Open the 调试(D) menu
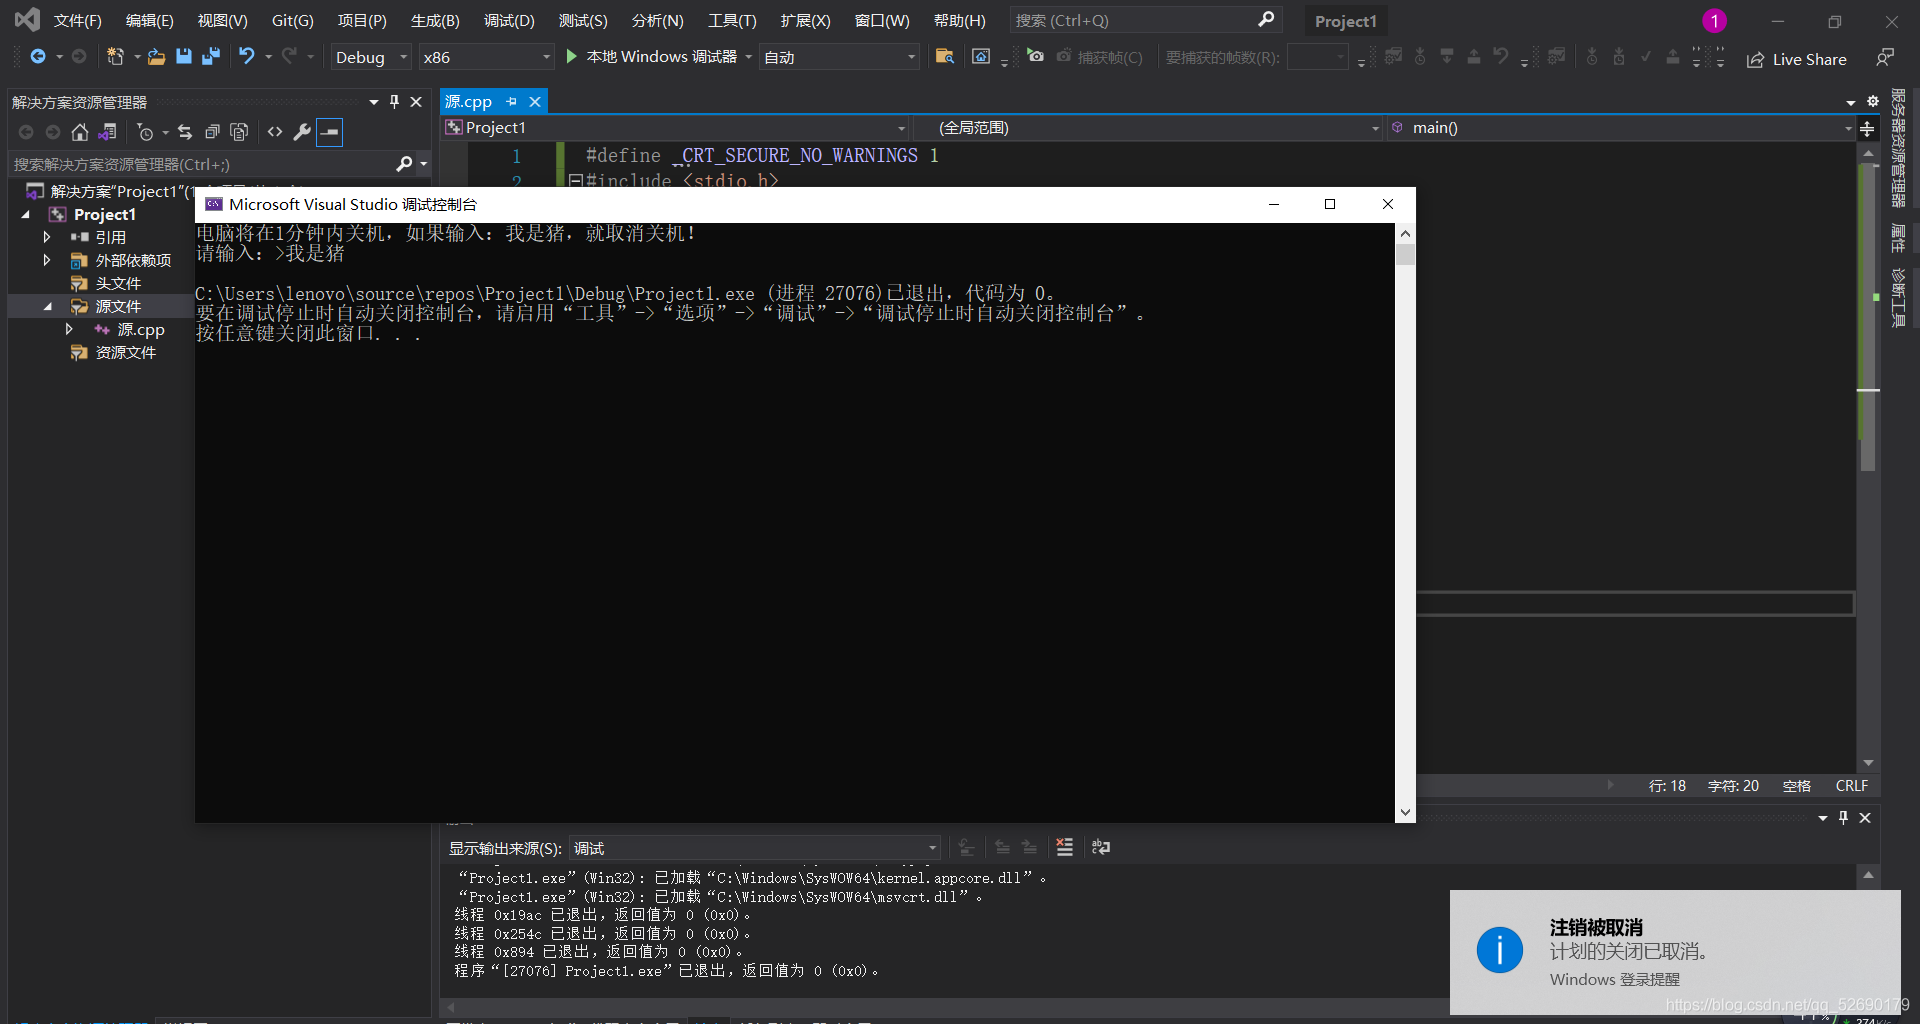1920x1024 pixels. [x=509, y=21]
